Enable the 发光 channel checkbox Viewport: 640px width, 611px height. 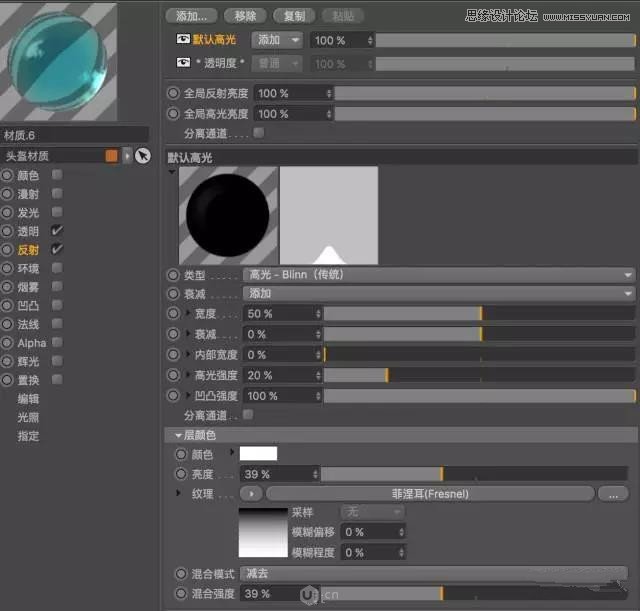(57, 212)
